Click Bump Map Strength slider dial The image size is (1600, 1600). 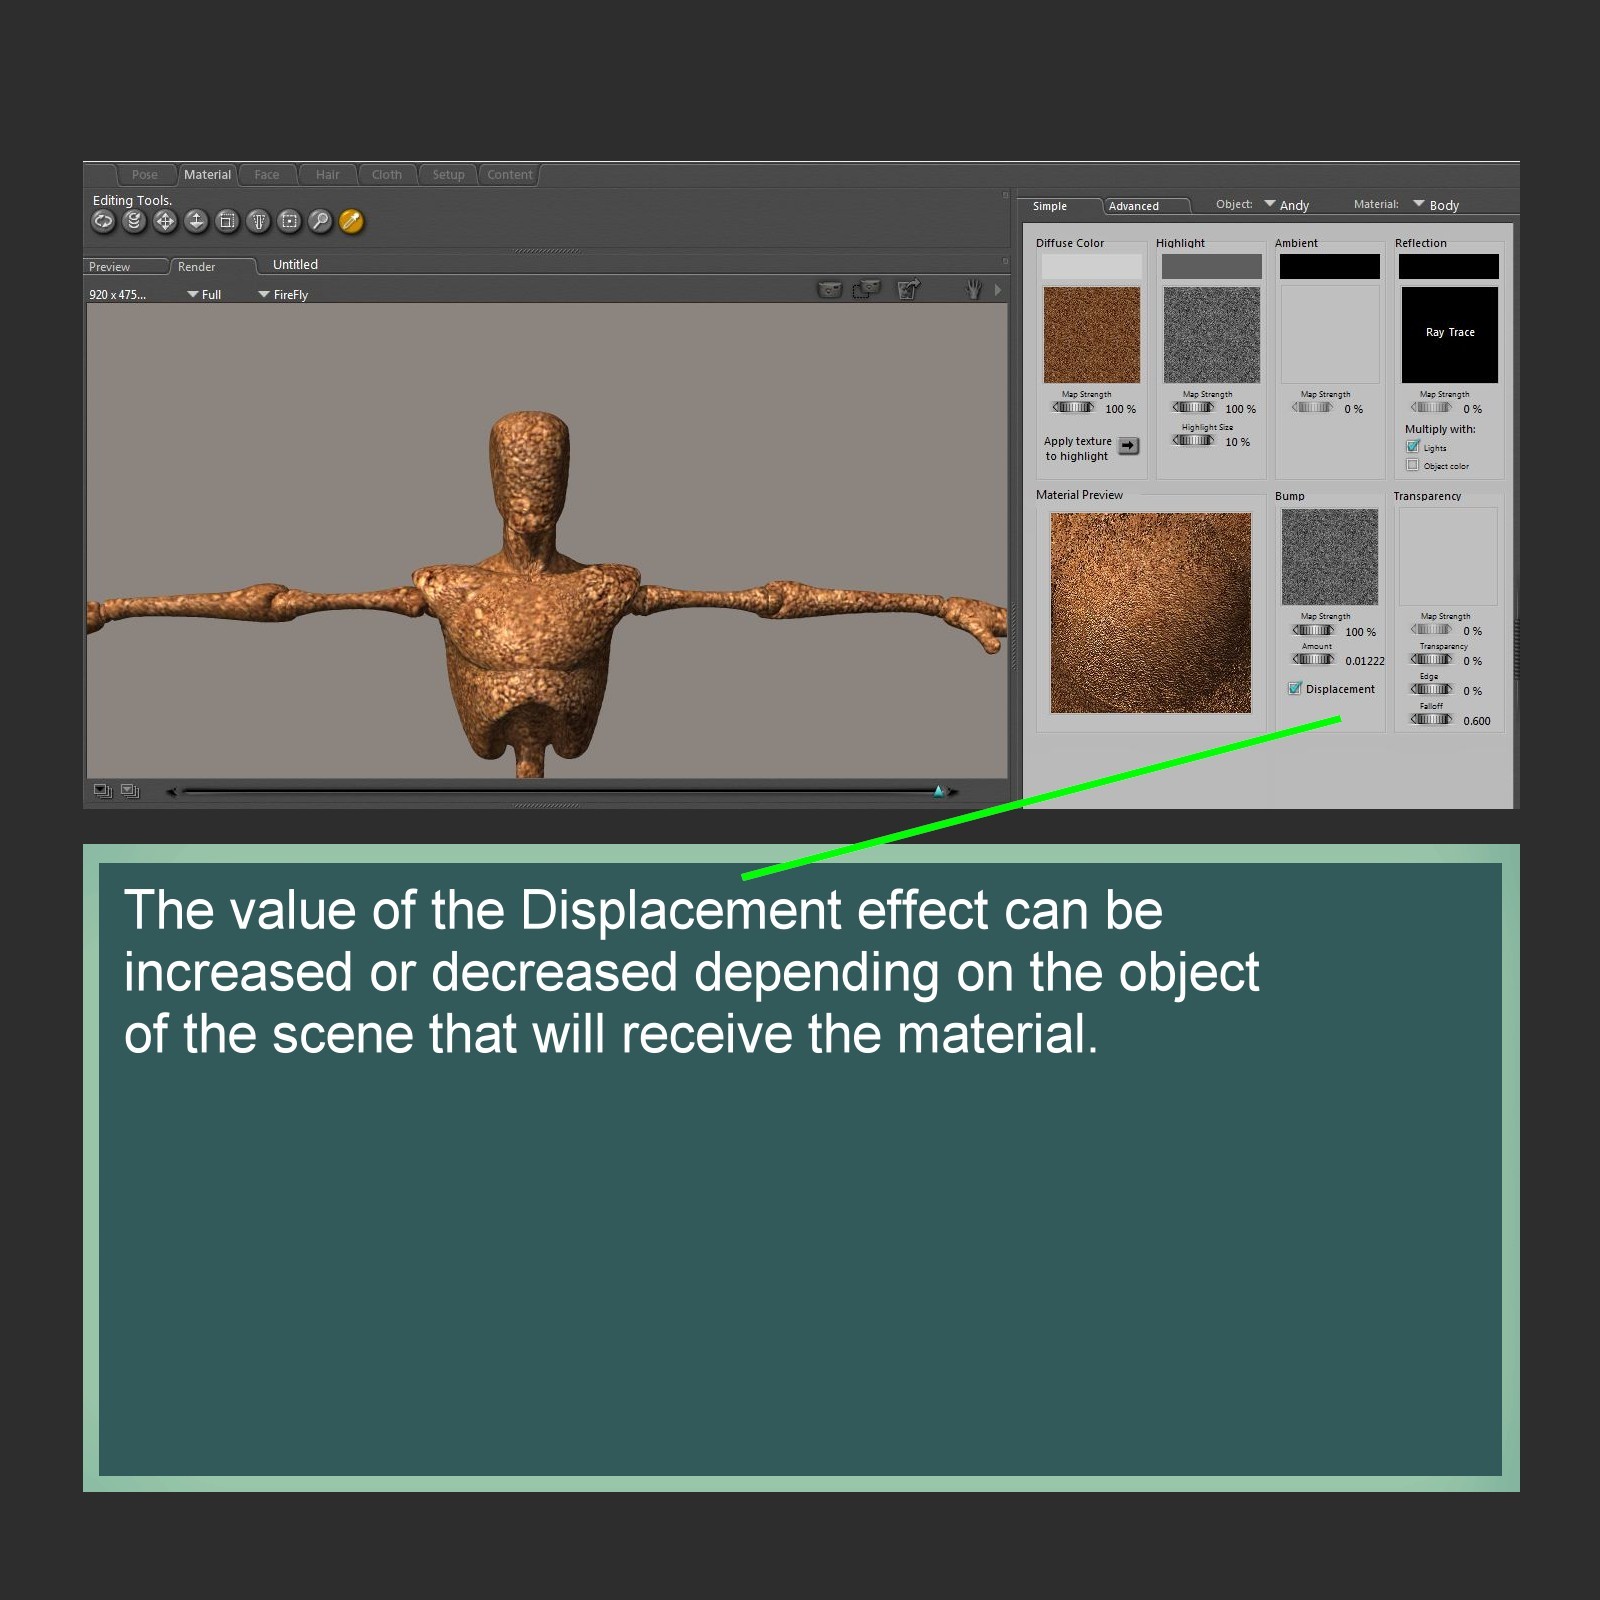[x=1313, y=630]
